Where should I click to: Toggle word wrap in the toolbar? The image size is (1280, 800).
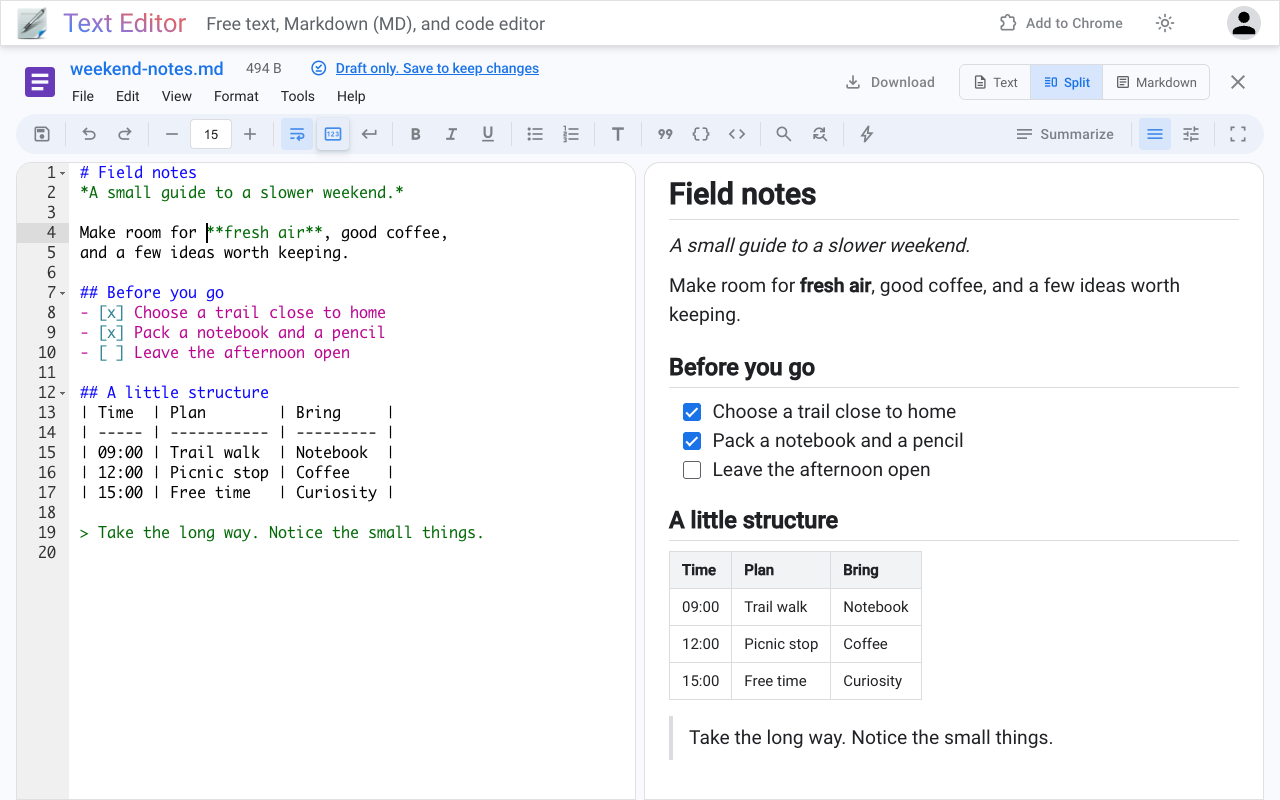(297, 134)
